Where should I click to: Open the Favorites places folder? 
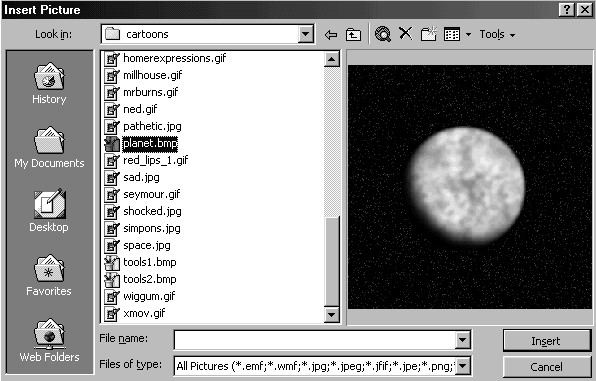click(x=49, y=275)
